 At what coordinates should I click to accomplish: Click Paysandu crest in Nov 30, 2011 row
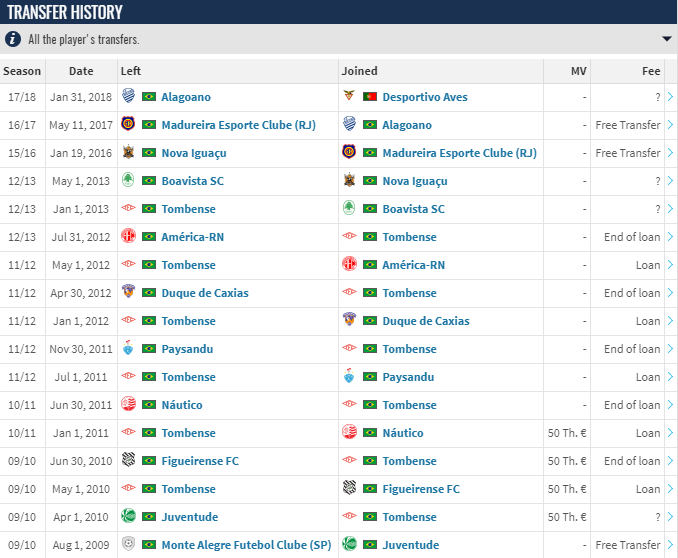coord(128,348)
